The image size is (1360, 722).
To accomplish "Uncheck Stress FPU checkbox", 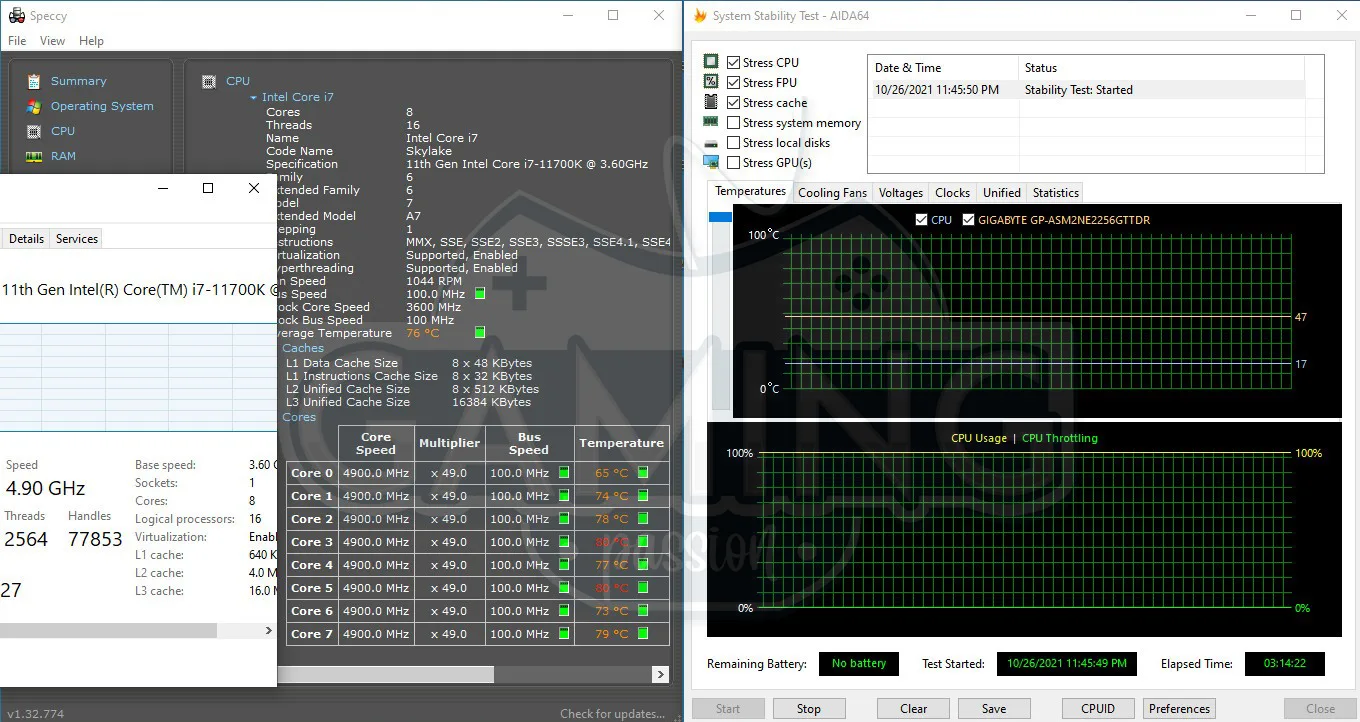I will coord(734,82).
